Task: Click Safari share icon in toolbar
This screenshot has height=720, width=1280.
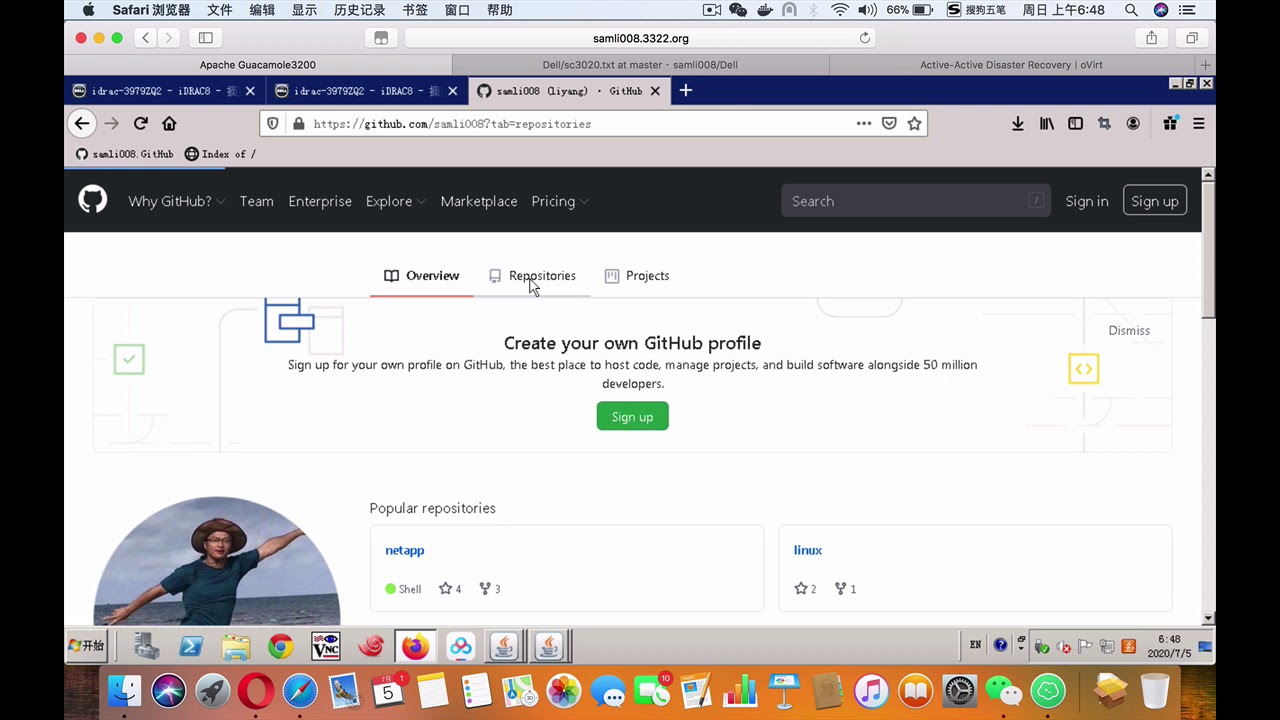Action: (x=1152, y=38)
